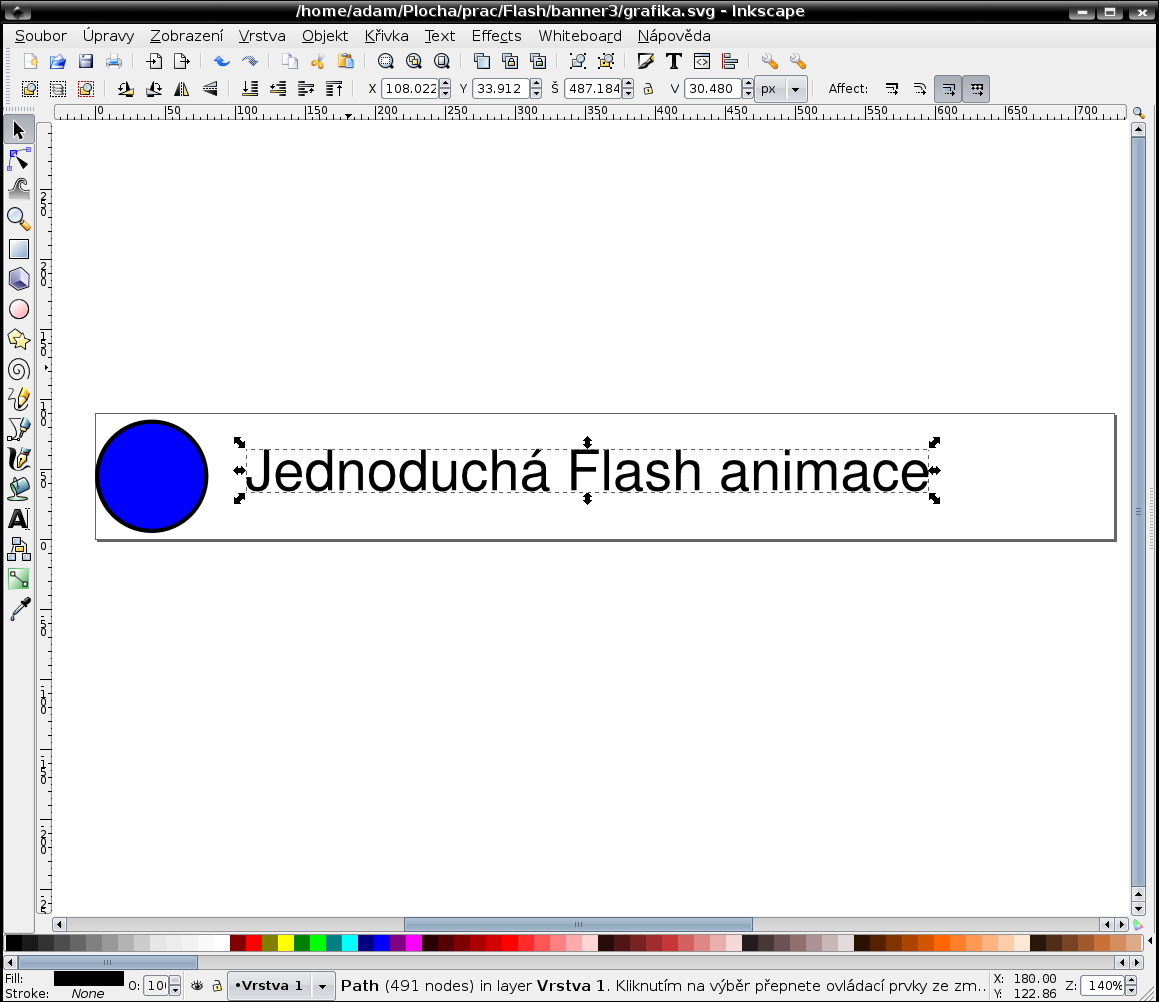Toggle width/height lock ratio icon
The height and width of the screenshot is (1002, 1159).
(648, 89)
